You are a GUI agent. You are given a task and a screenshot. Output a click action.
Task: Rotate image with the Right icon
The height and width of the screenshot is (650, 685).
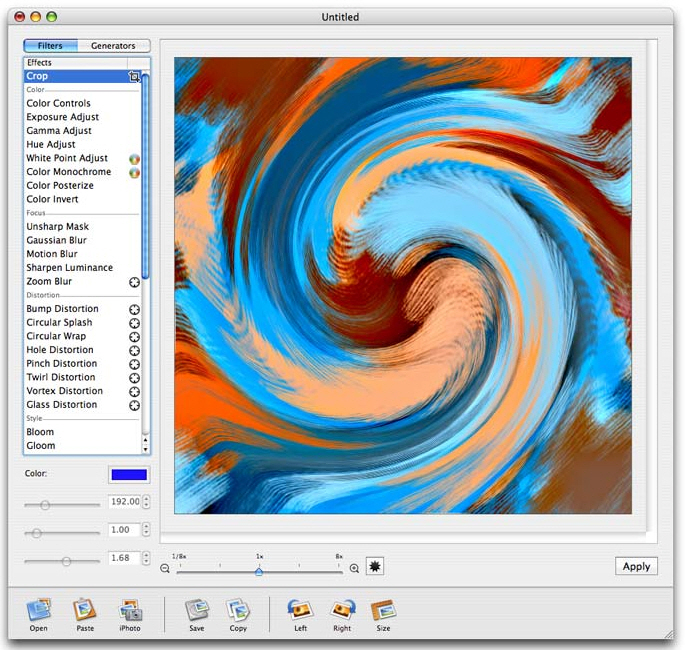[x=343, y=611]
